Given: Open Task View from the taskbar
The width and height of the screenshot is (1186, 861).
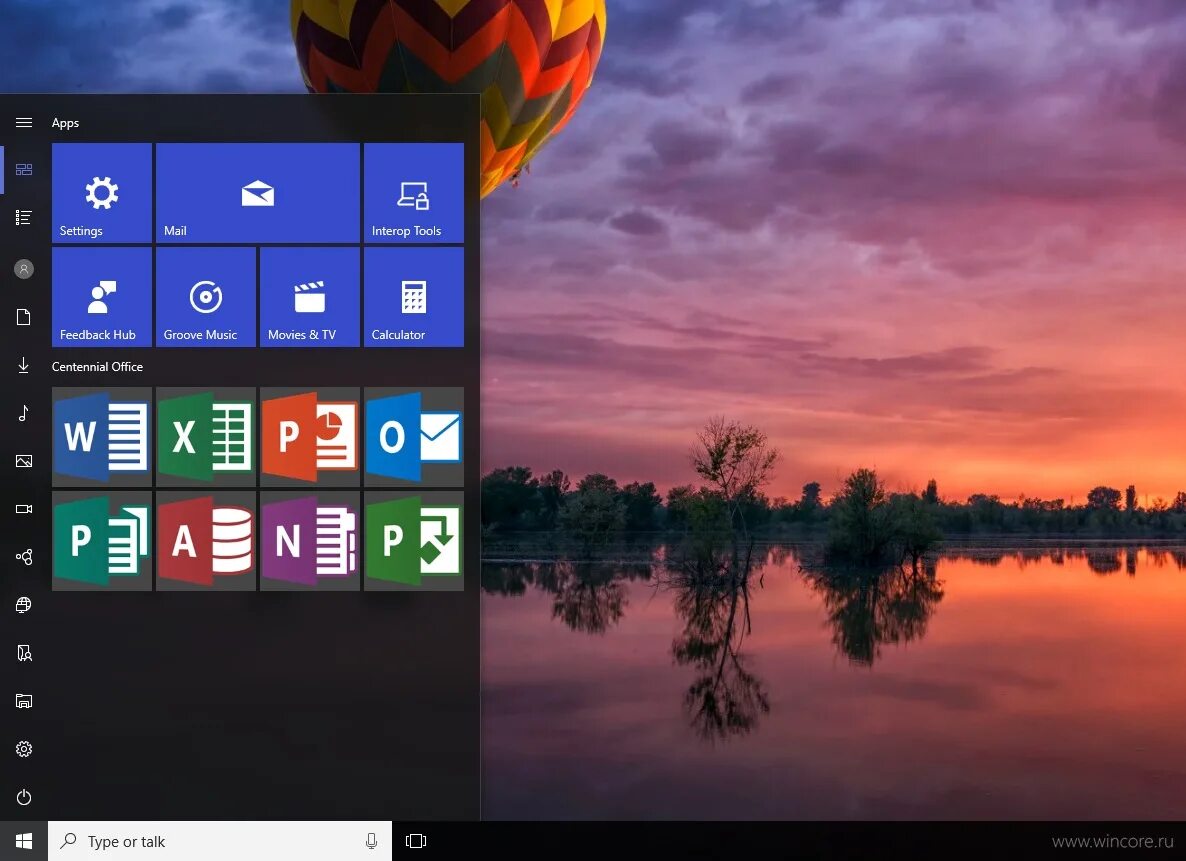Looking at the screenshot, I should tap(416, 841).
